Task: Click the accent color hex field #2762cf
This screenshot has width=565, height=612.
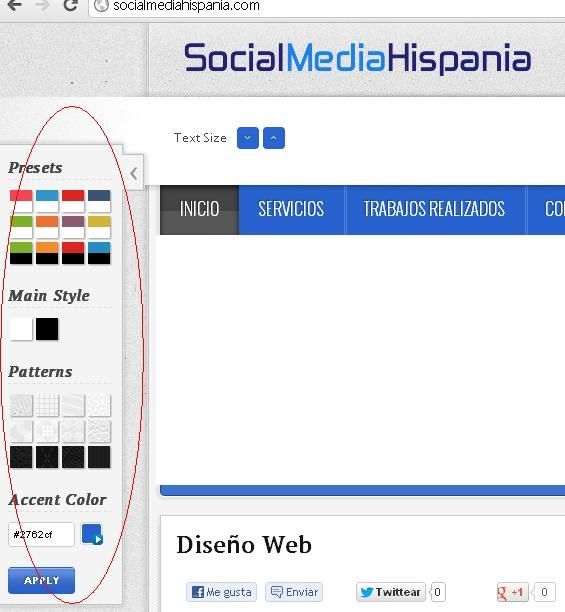Action: point(41,534)
